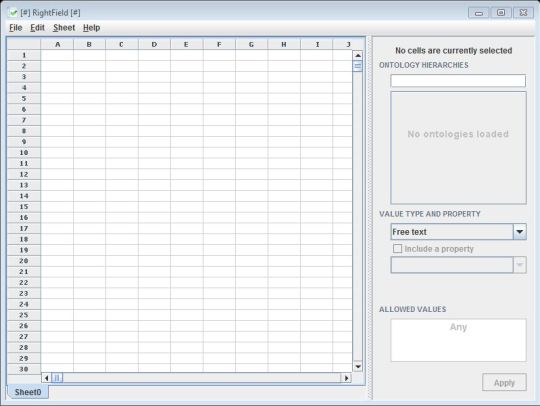Select column J header

pyautogui.click(x=348, y=44)
